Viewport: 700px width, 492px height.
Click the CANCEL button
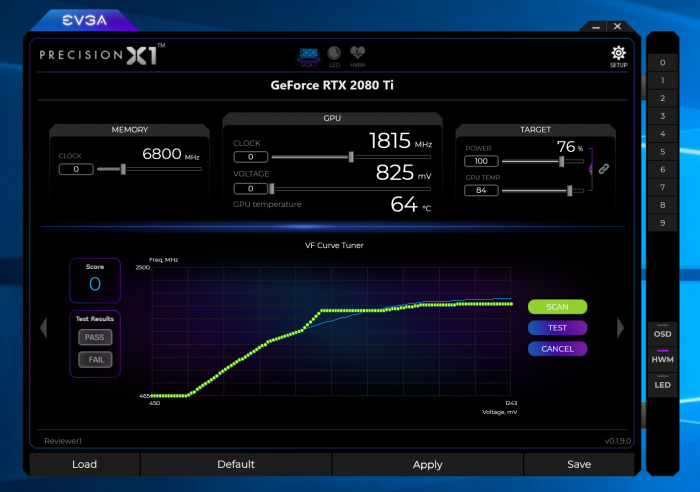(x=557, y=349)
